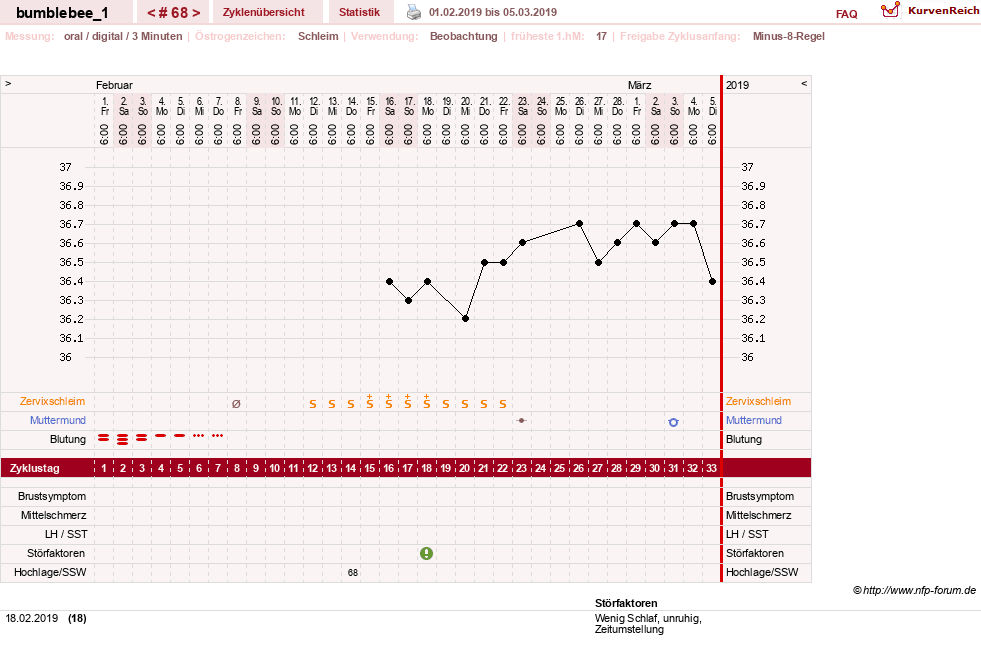981x656 pixels.
Task: Open the nfp-forum.de copyright link
Action: tap(914, 590)
